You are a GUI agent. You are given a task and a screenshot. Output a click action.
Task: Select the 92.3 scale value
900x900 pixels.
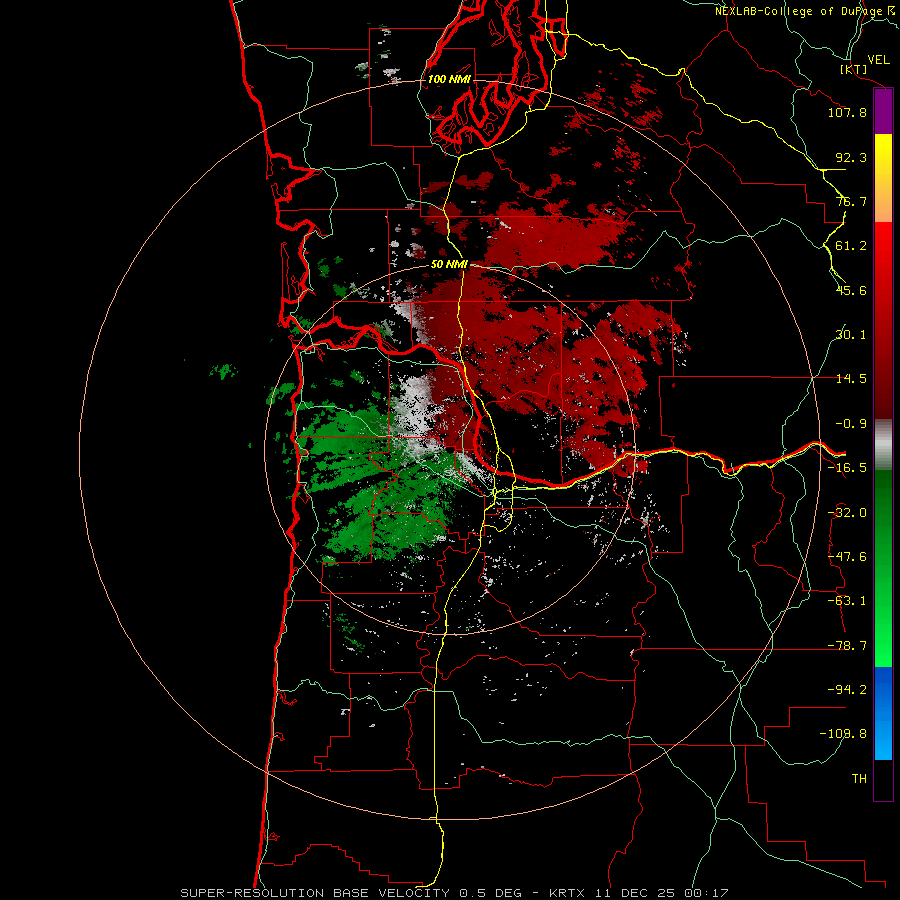click(x=851, y=157)
